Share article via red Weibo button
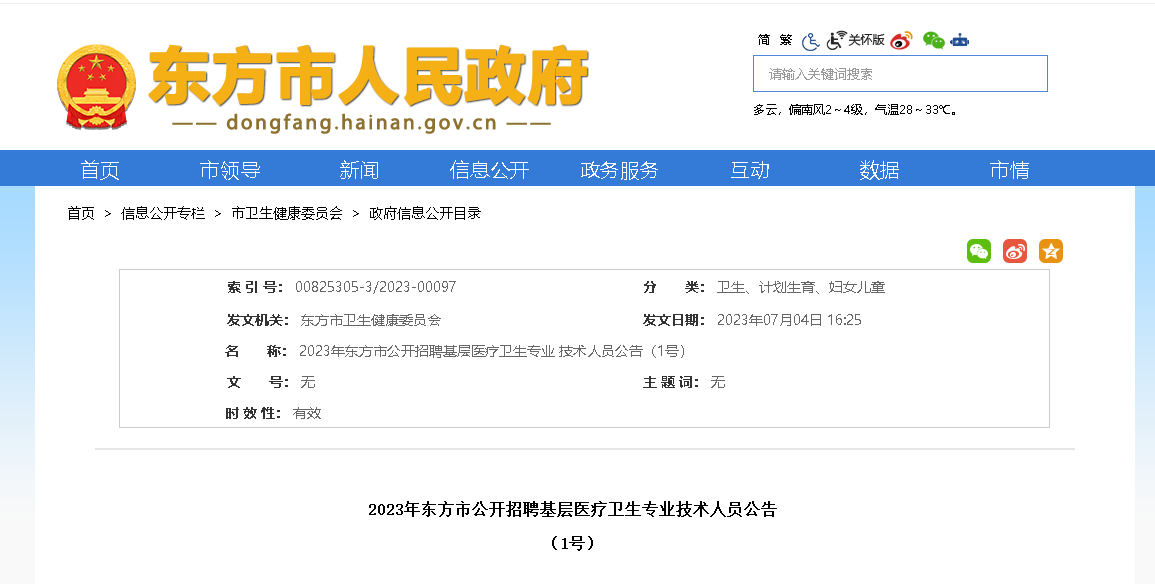The width and height of the screenshot is (1155, 584). (1015, 251)
